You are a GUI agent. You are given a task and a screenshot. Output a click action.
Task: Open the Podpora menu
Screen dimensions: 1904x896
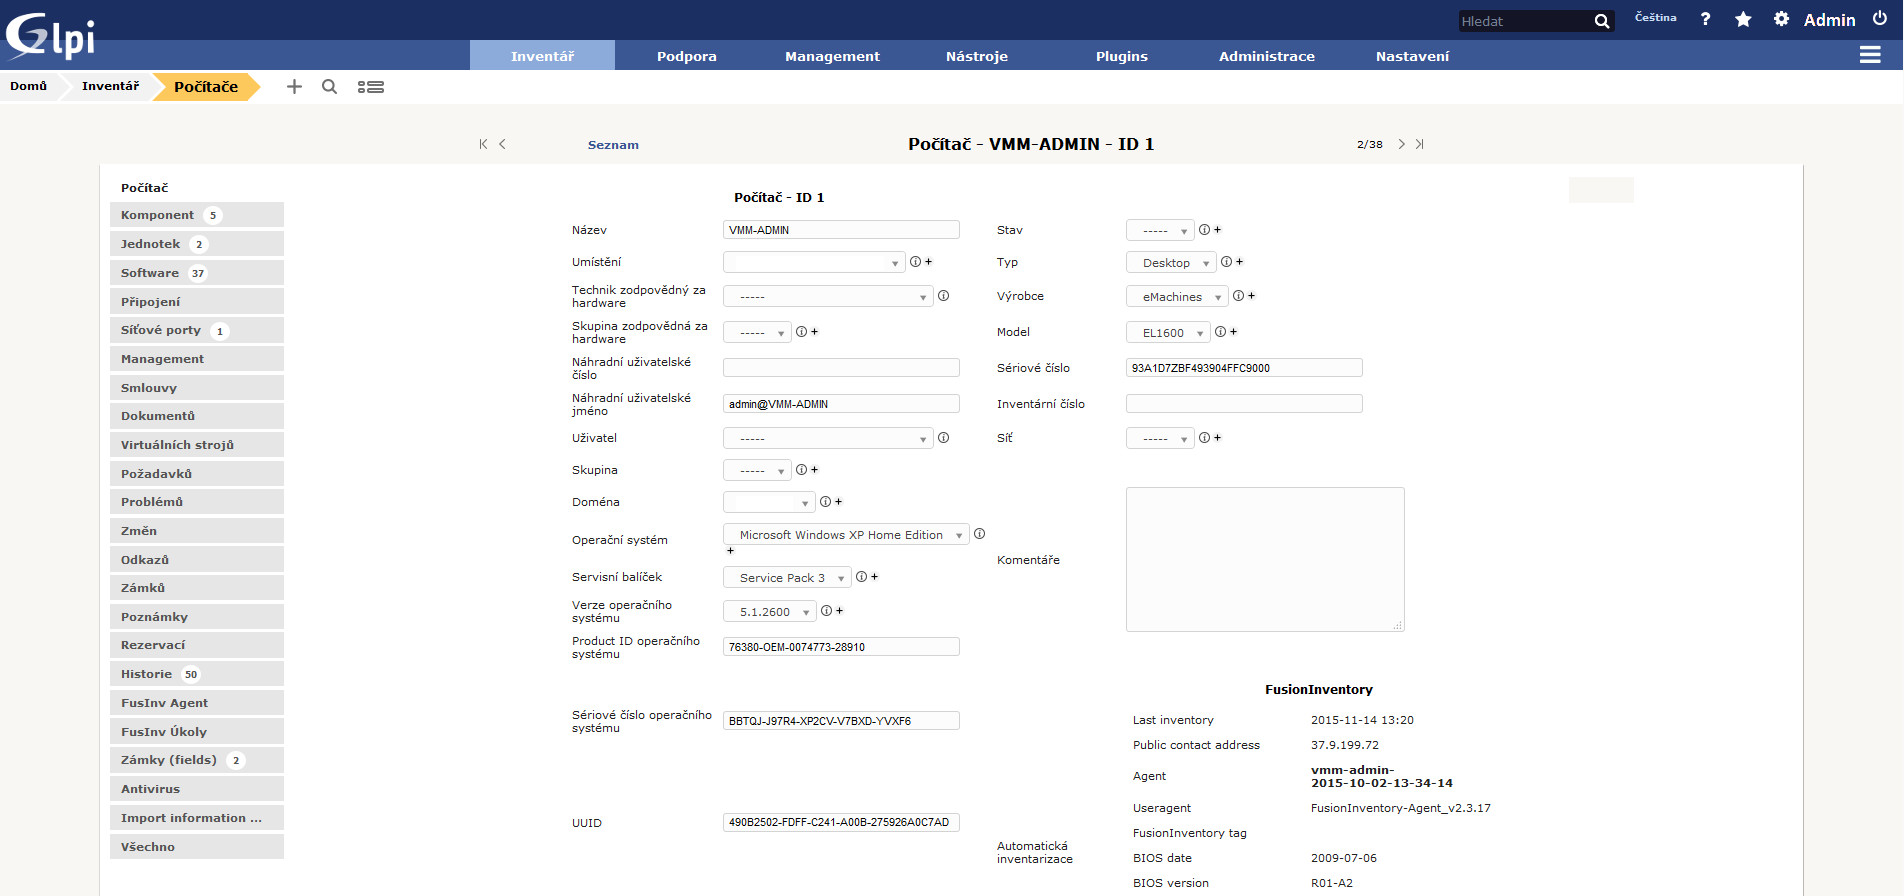tap(687, 56)
